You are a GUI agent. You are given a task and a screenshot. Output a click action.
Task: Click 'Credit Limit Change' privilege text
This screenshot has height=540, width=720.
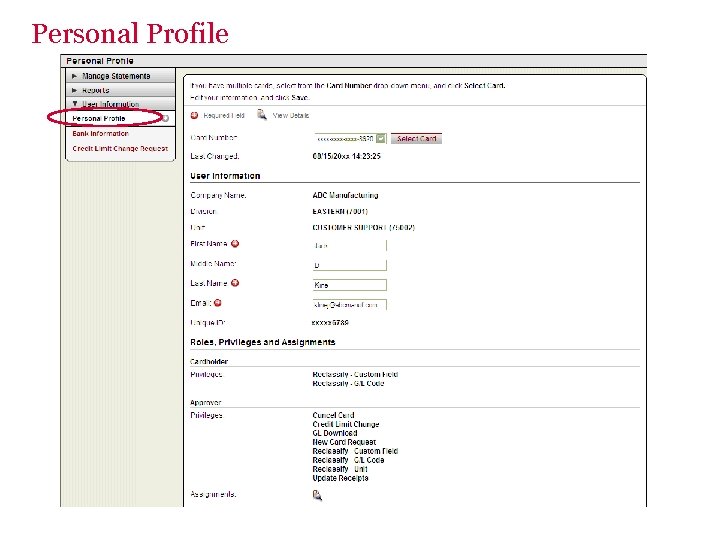click(346, 424)
